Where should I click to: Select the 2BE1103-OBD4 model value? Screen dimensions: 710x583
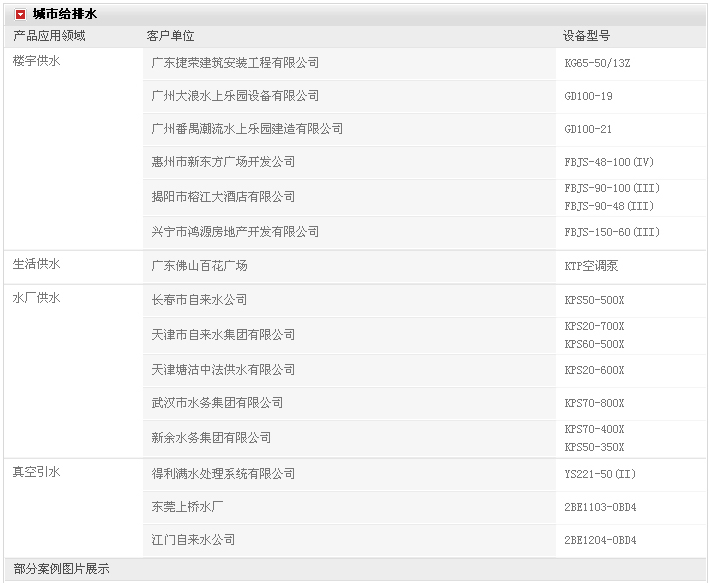(x=600, y=507)
